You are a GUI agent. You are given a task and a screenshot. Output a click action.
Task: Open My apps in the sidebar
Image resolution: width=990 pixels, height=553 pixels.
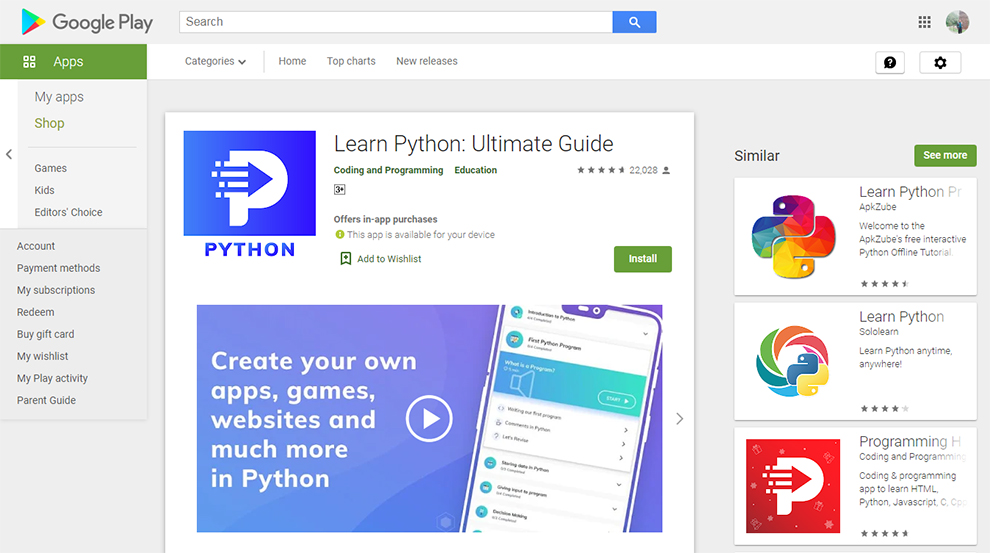pyautogui.click(x=59, y=97)
